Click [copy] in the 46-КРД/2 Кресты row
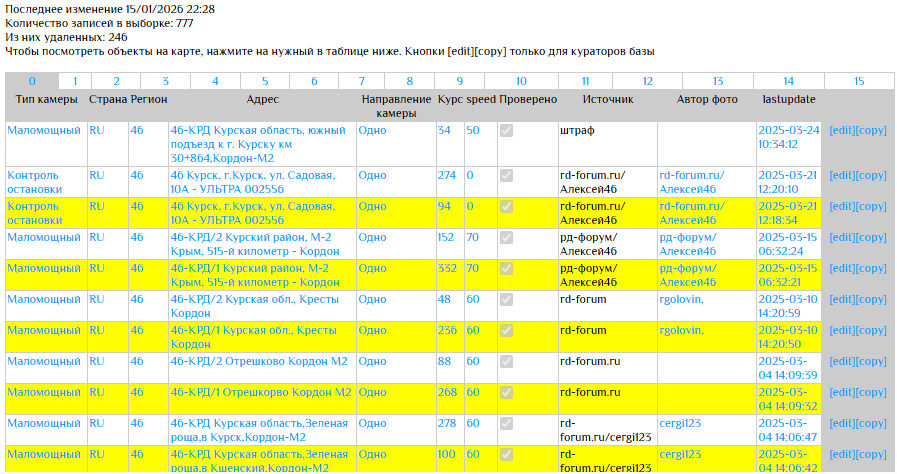 (872, 299)
